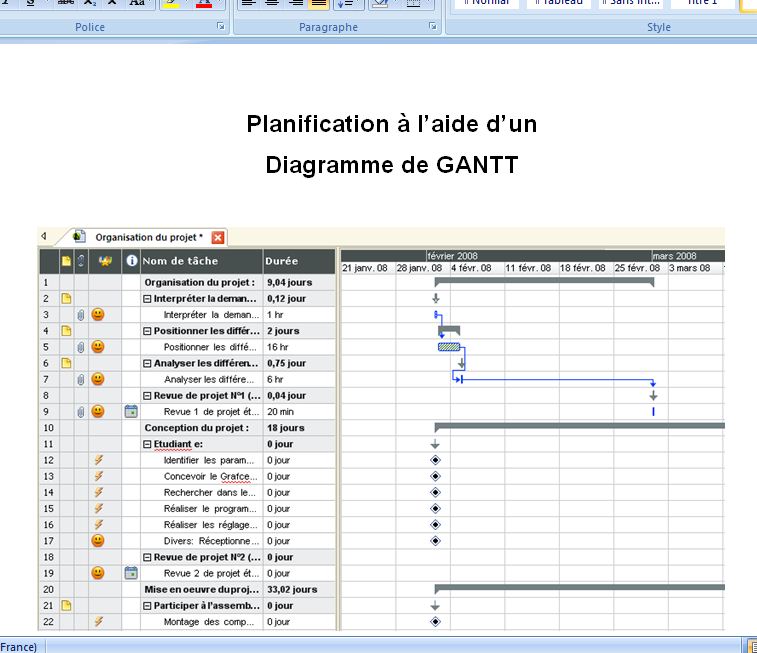Apply the Sans int... style
This screenshot has height=653, width=757.
click(x=631, y=4)
